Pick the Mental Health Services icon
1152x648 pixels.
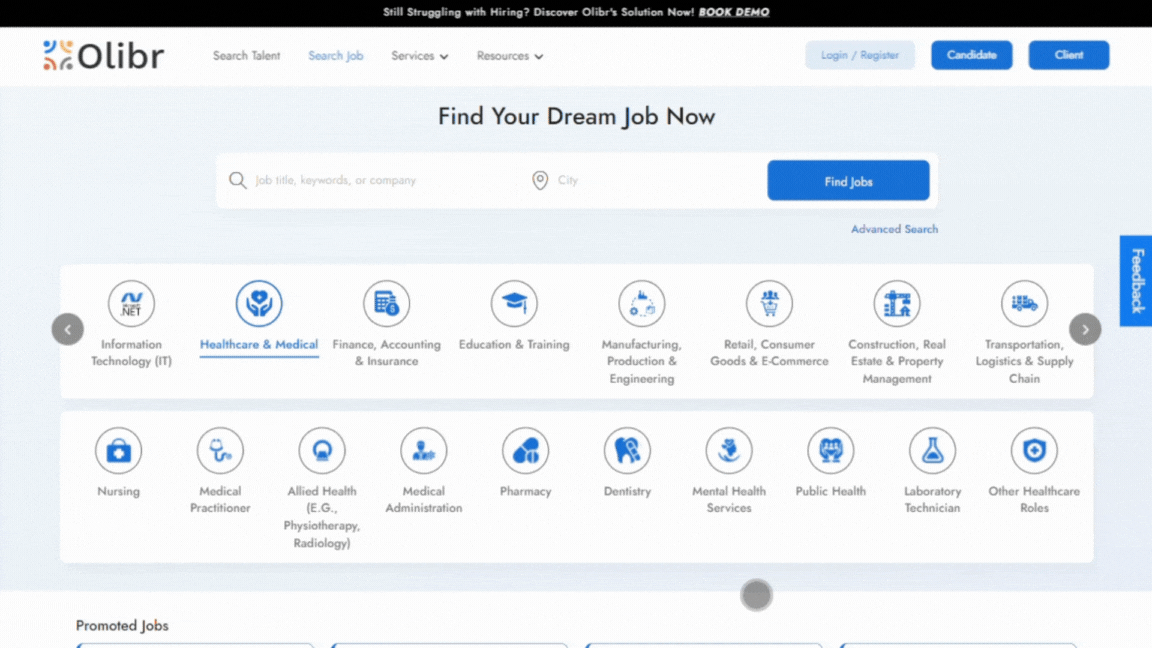[x=729, y=451]
